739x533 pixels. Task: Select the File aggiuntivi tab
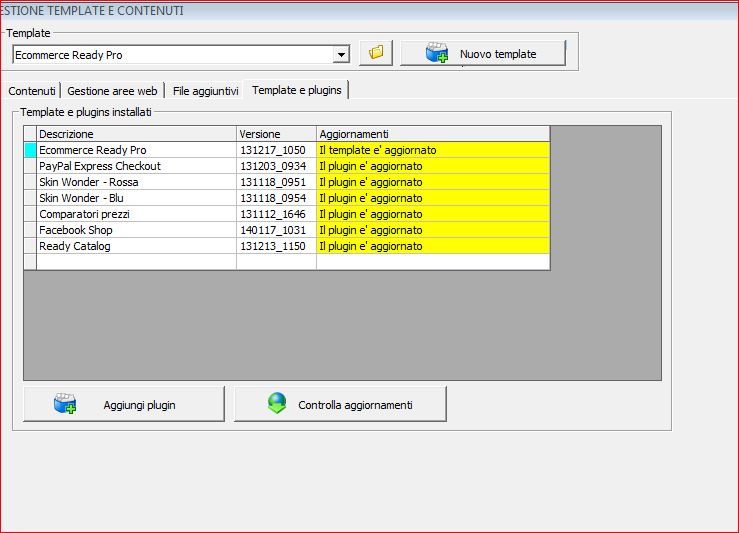(205, 90)
